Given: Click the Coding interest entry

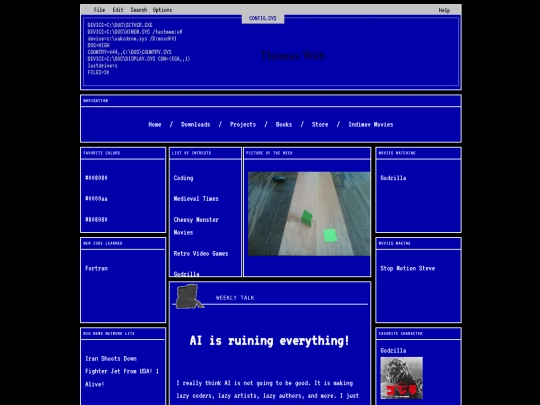Looking at the screenshot, I should [183, 178].
